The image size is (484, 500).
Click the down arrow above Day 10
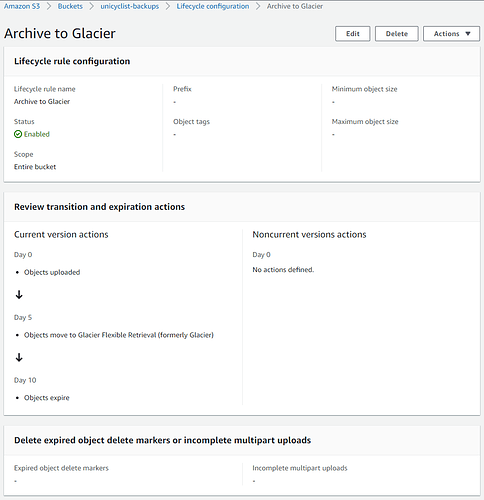pos(19,357)
